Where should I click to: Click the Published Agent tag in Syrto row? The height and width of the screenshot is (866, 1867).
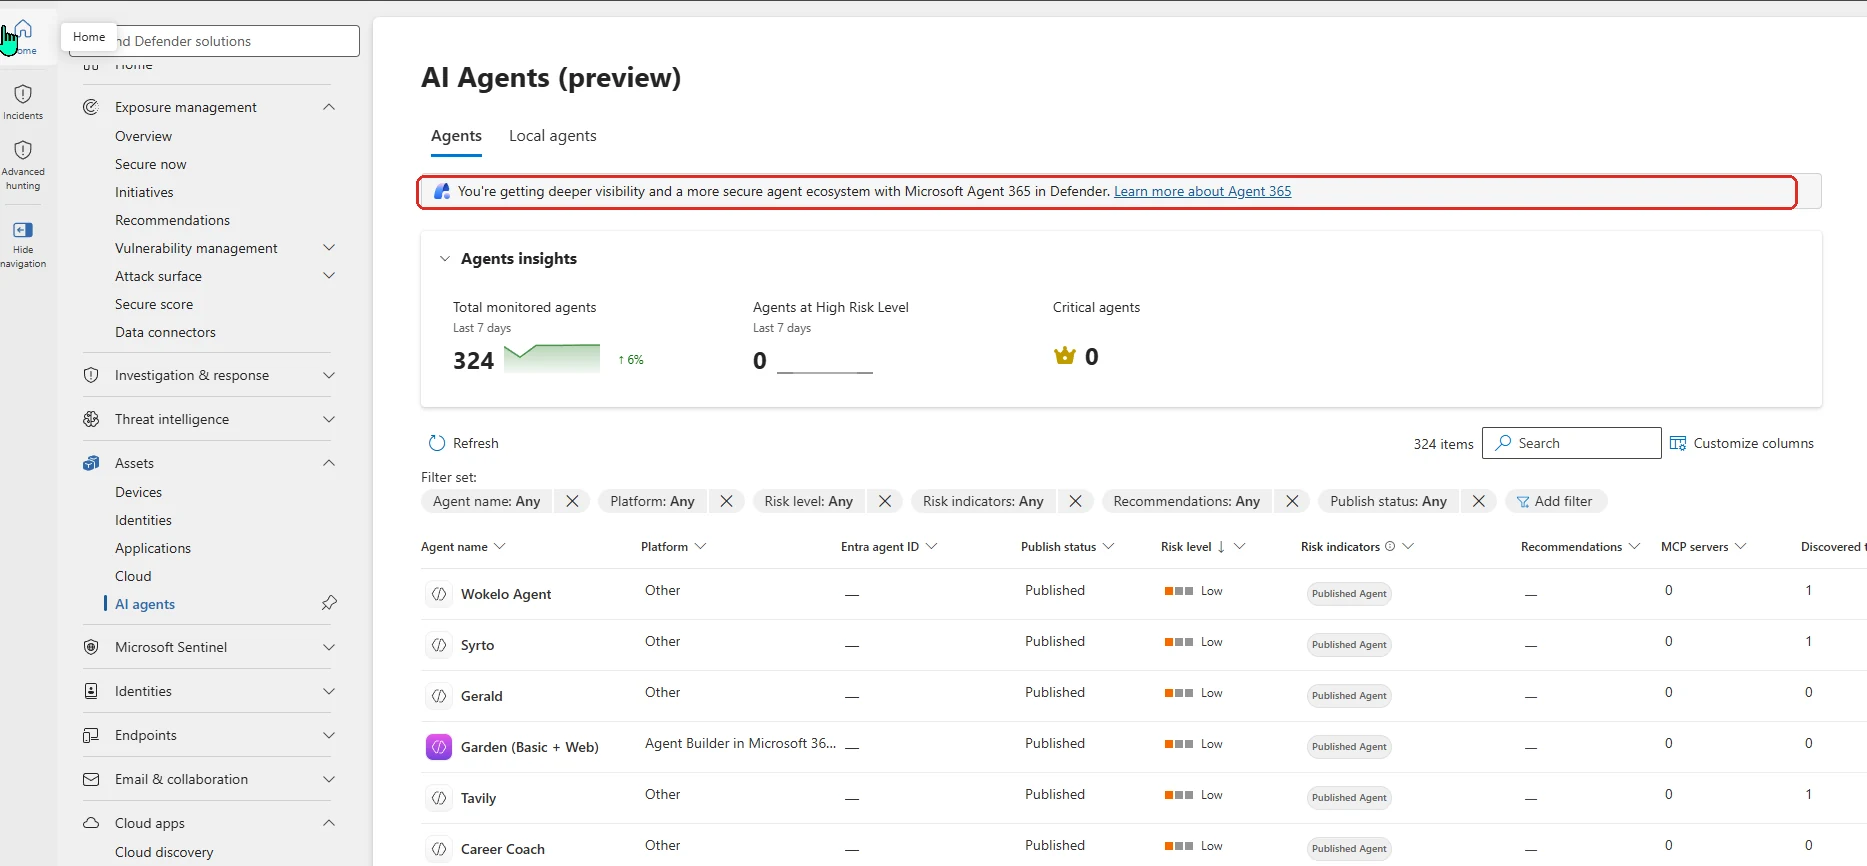[x=1349, y=645]
